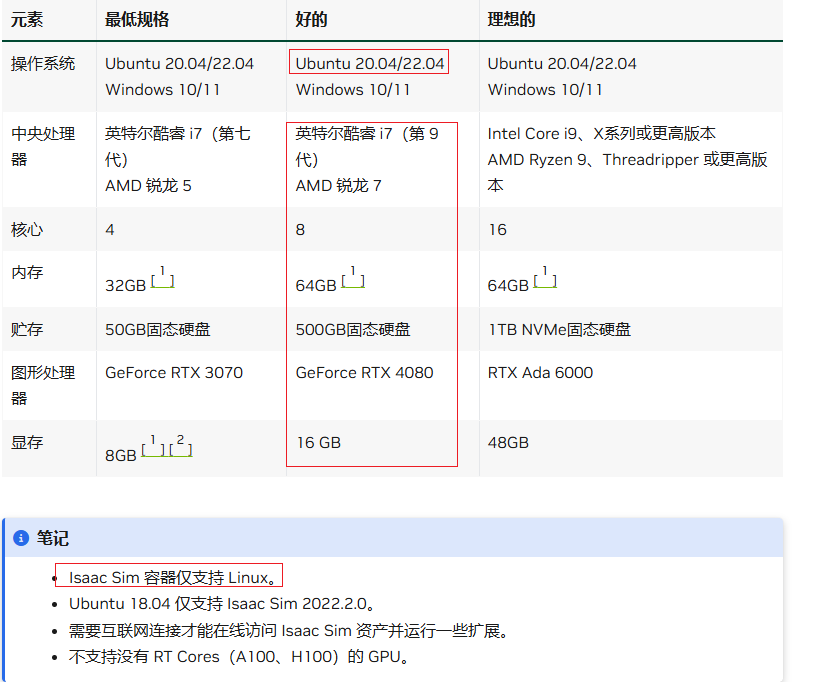Select the 显存 row label
Viewport: 814px width, 682px height.
(x=27, y=442)
